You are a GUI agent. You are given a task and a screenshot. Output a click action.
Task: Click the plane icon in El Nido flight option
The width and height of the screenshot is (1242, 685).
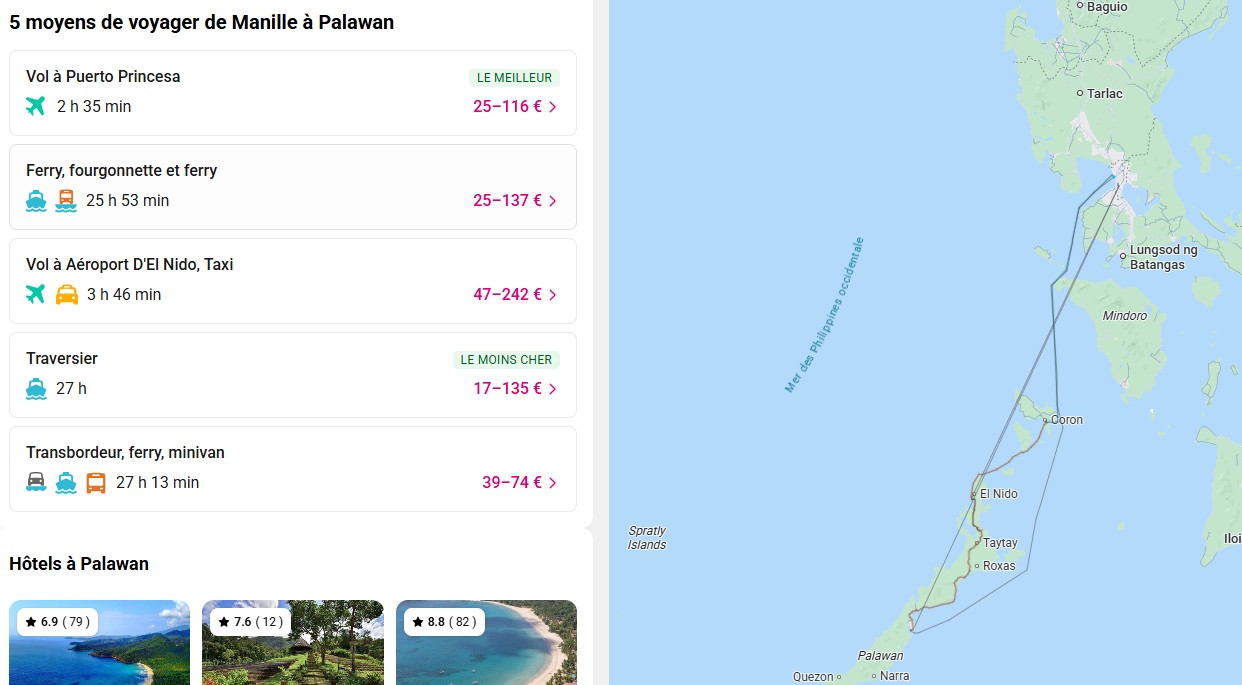[36, 294]
